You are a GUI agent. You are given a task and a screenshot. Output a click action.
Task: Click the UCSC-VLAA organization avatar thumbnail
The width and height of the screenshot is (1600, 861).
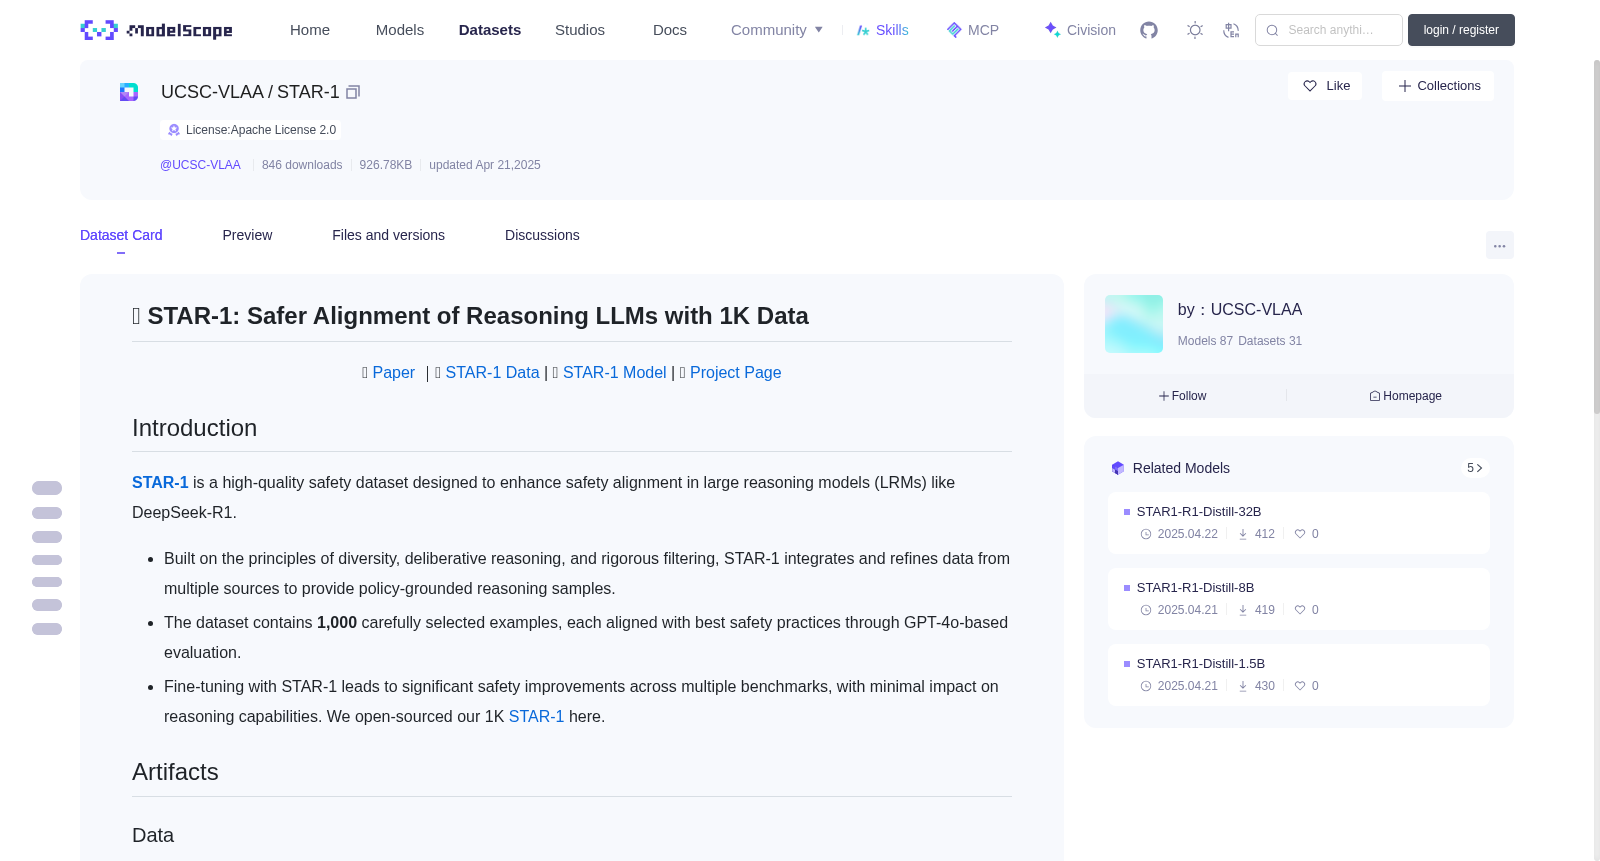click(x=1134, y=324)
